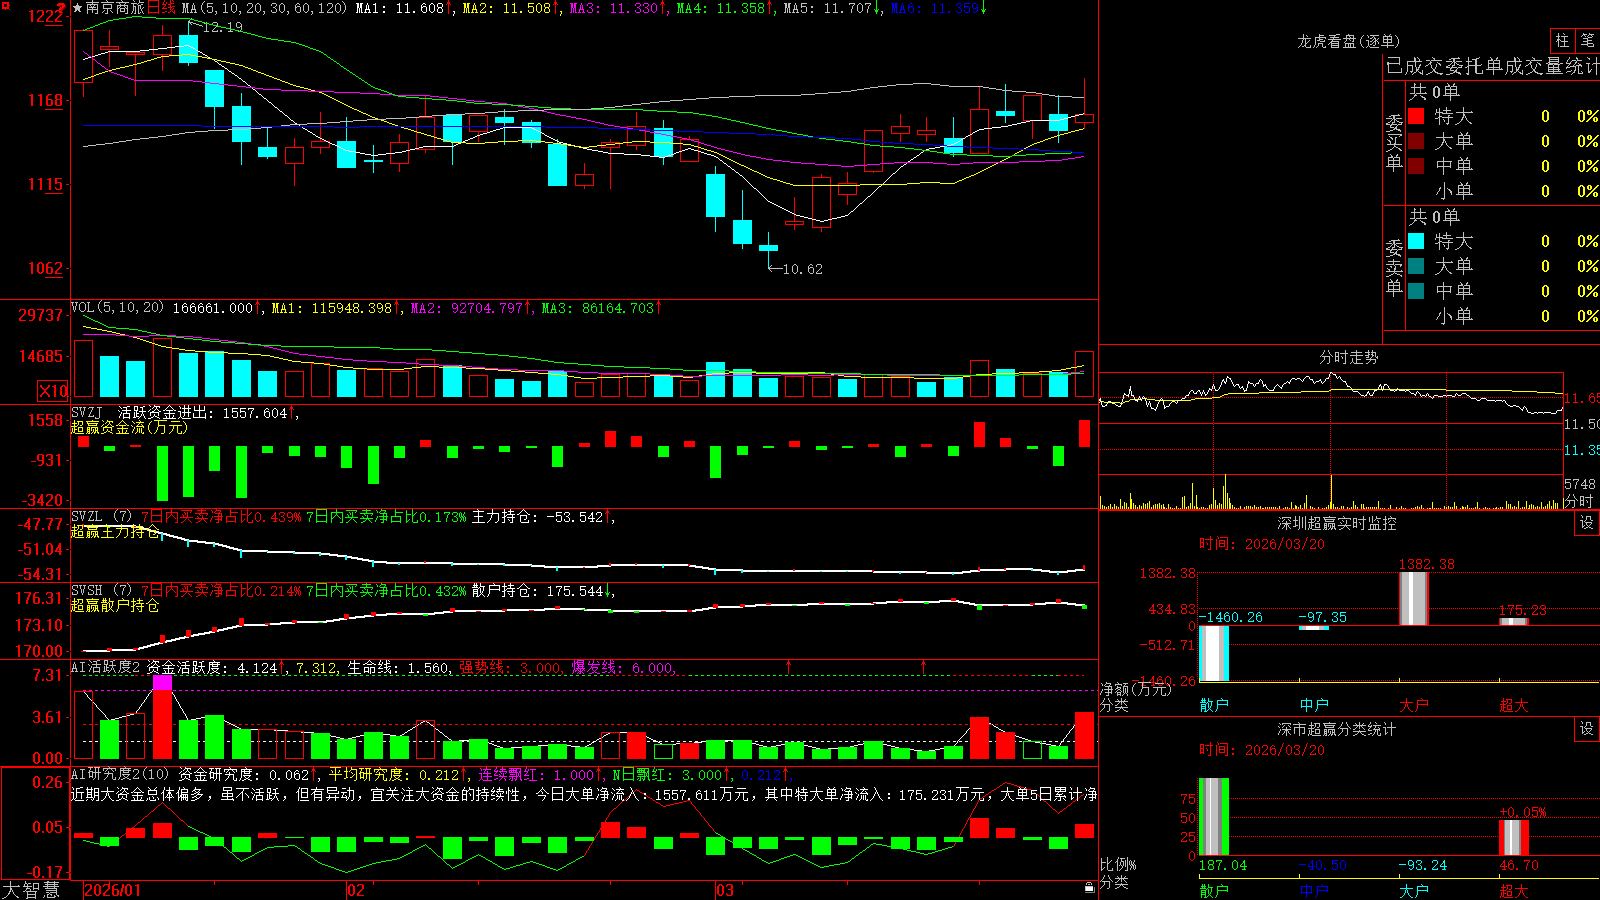Click the 02 month marker on timeline
The height and width of the screenshot is (900, 1600).
(355, 890)
